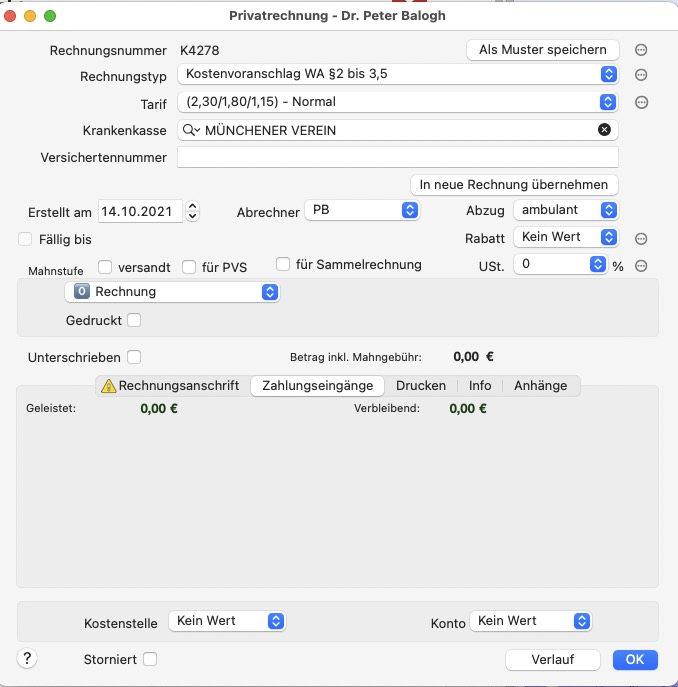Enable the Fällig bis checkbox
The width and height of the screenshot is (678, 687).
(25, 239)
